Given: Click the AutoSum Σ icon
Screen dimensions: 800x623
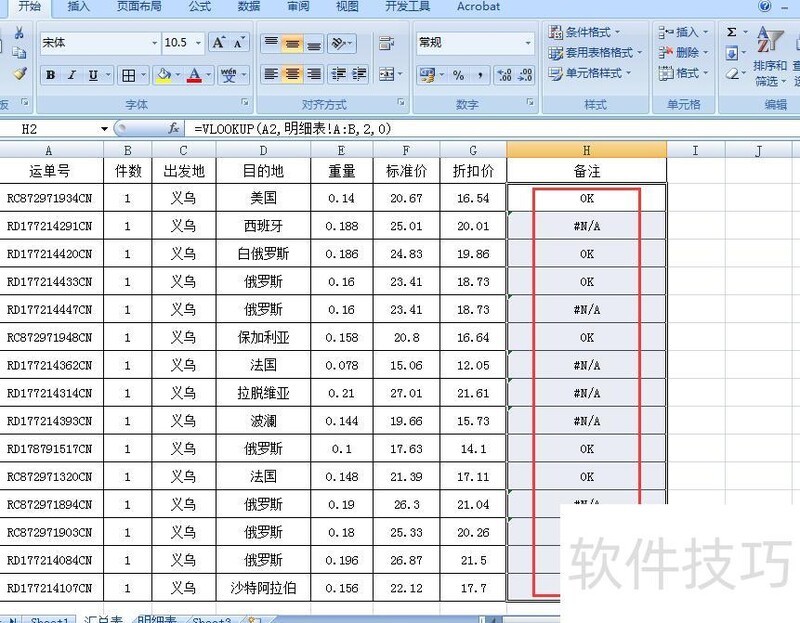Looking at the screenshot, I should [730, 31].
